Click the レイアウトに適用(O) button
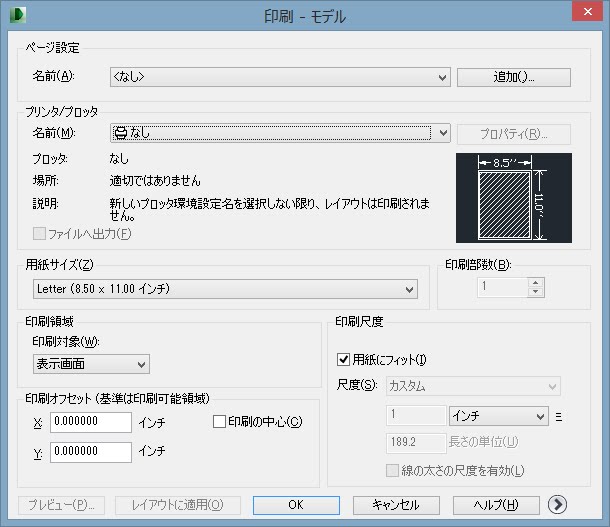Screen dimensions: 610x527 178,505
